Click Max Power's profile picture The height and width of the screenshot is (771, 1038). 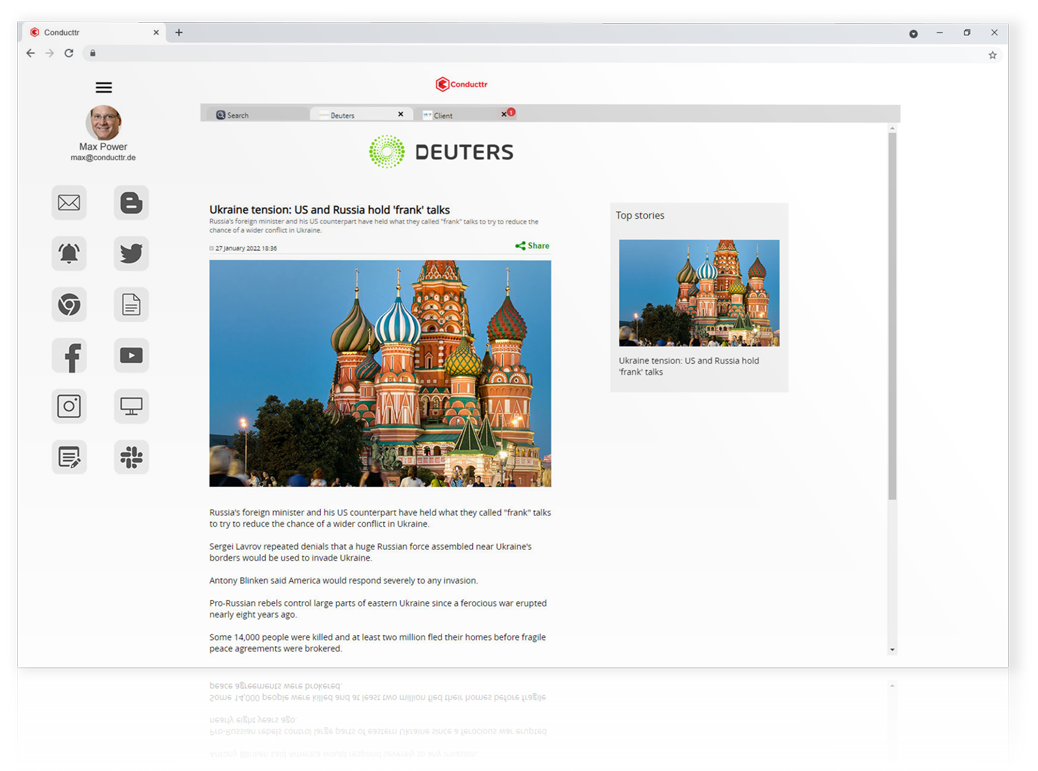(102, 121)
